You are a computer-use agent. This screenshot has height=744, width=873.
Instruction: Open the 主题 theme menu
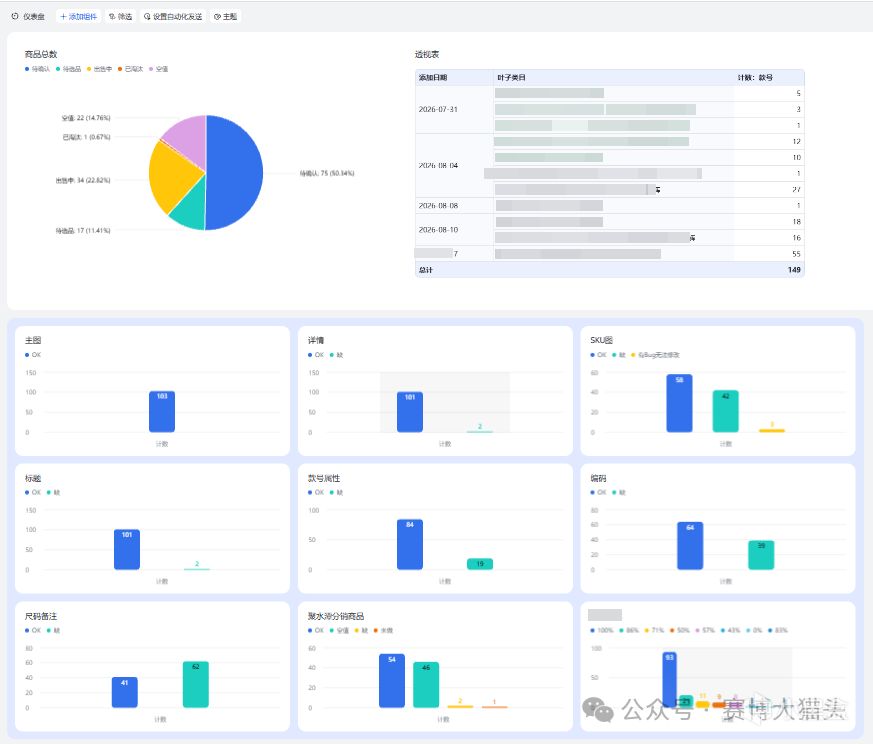coord(225,17)
